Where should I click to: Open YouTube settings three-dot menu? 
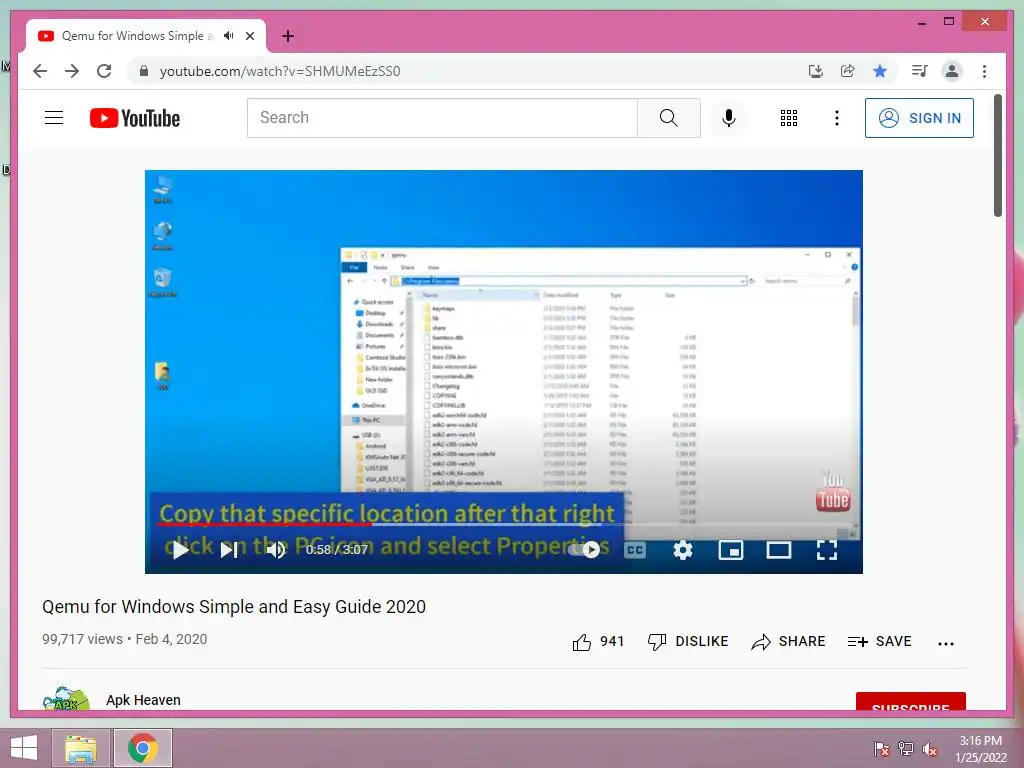click(x=837, y=118)
